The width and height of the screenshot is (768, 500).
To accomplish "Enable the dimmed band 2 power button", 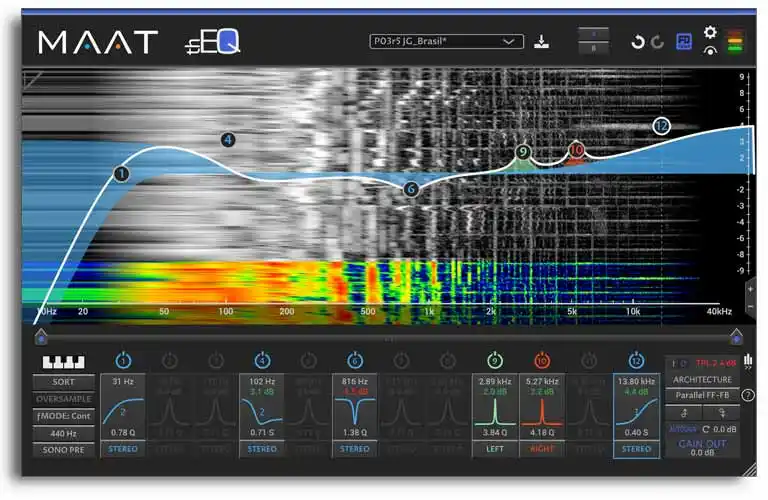I will [169, 360].
